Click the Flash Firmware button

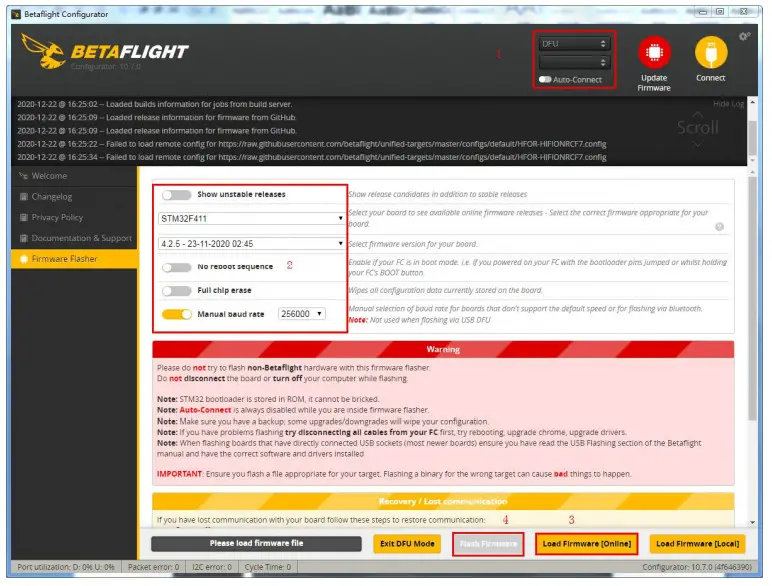[488, 544]
